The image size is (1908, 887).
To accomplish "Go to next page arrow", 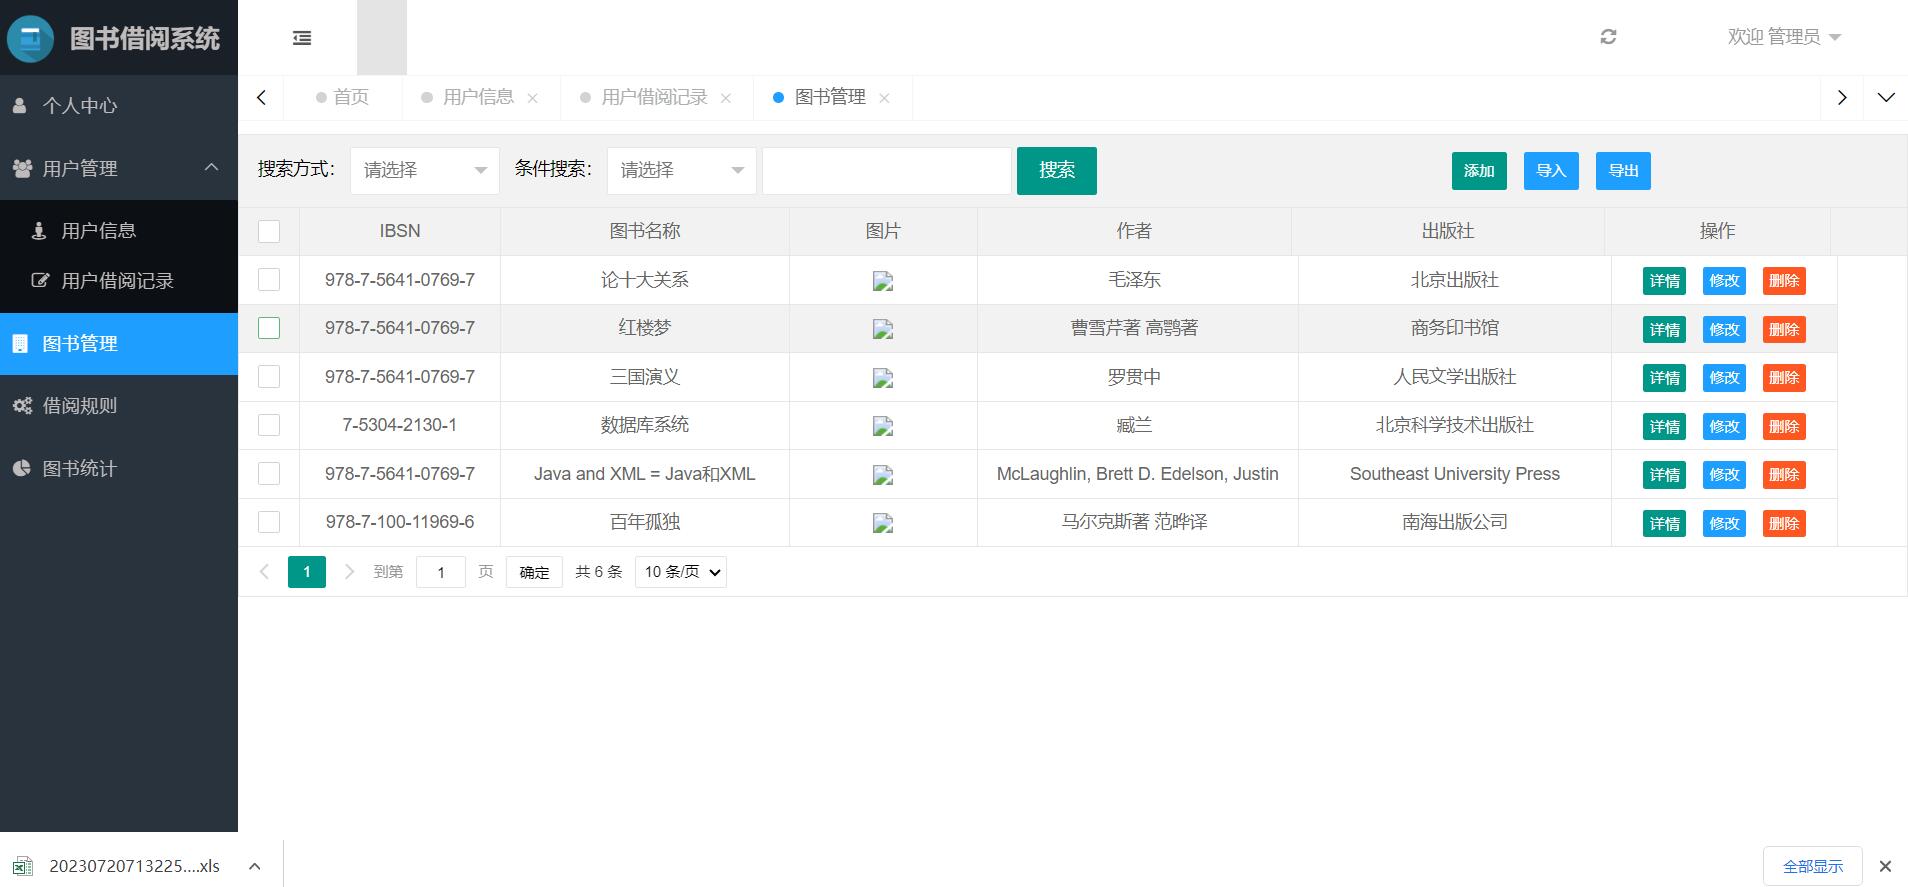I will tap(349, 572).
